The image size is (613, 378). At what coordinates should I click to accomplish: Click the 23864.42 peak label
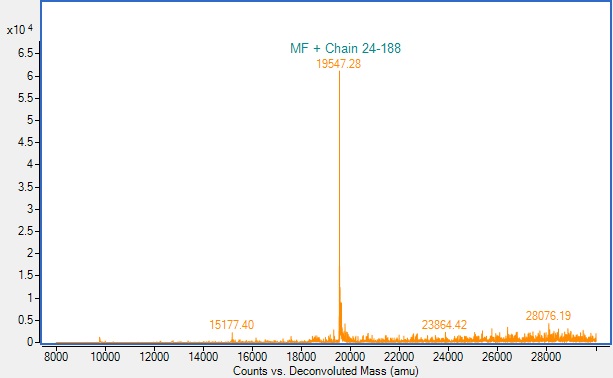(444, 325)
